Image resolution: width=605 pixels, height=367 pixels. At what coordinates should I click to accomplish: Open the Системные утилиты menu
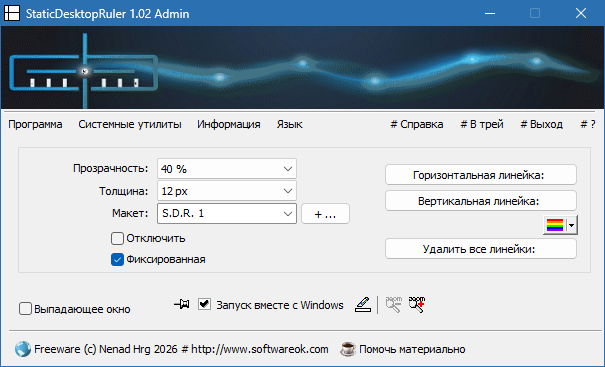coord(130,124)
